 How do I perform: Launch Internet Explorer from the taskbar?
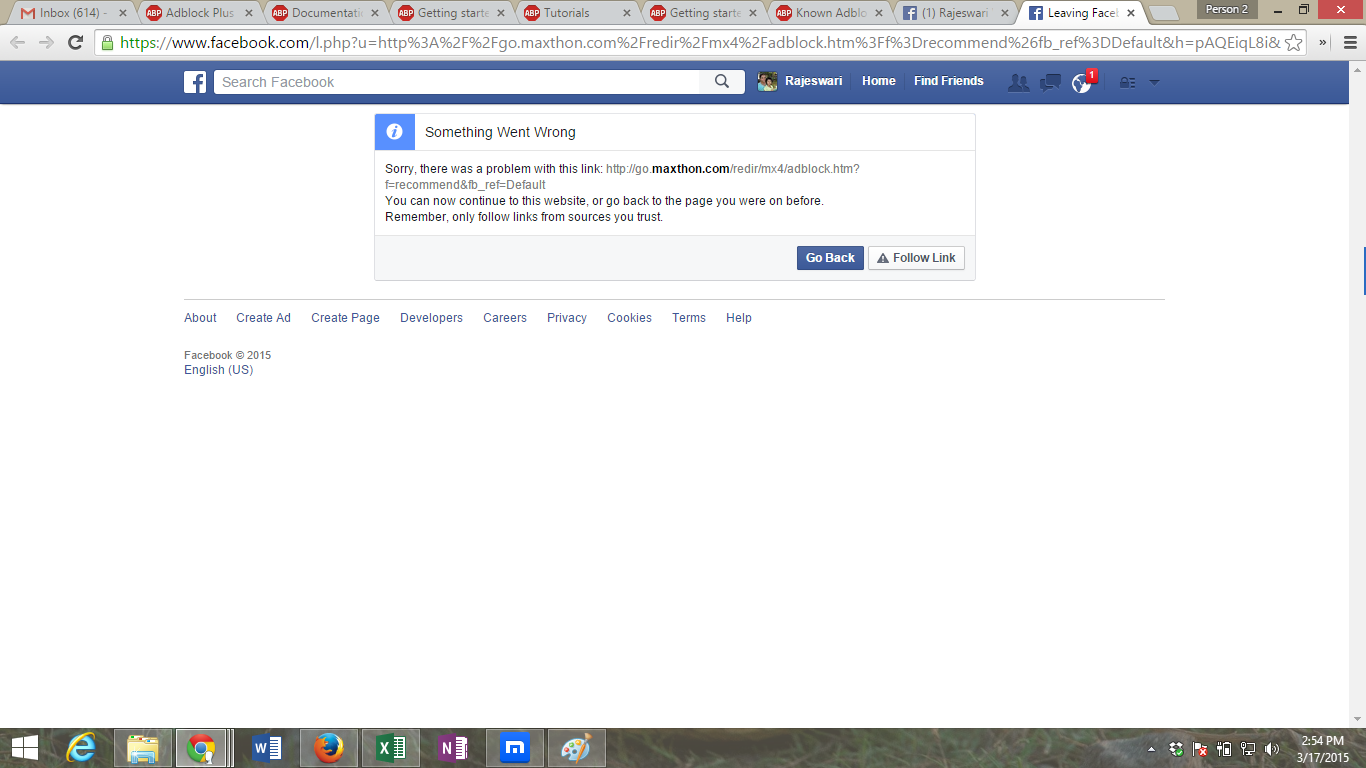tap(81, 748)
